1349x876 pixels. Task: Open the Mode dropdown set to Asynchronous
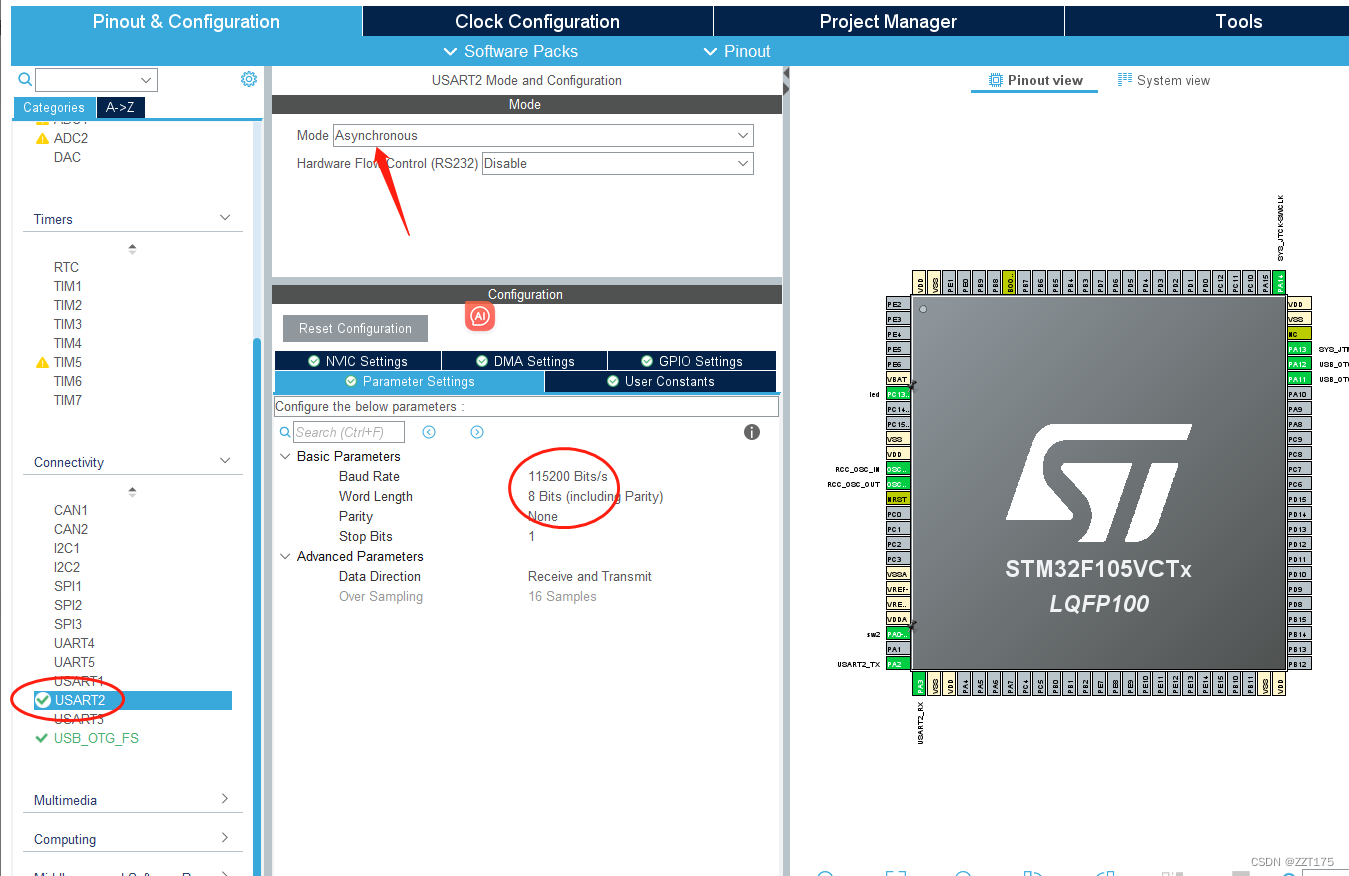click(x=542, y=135)
